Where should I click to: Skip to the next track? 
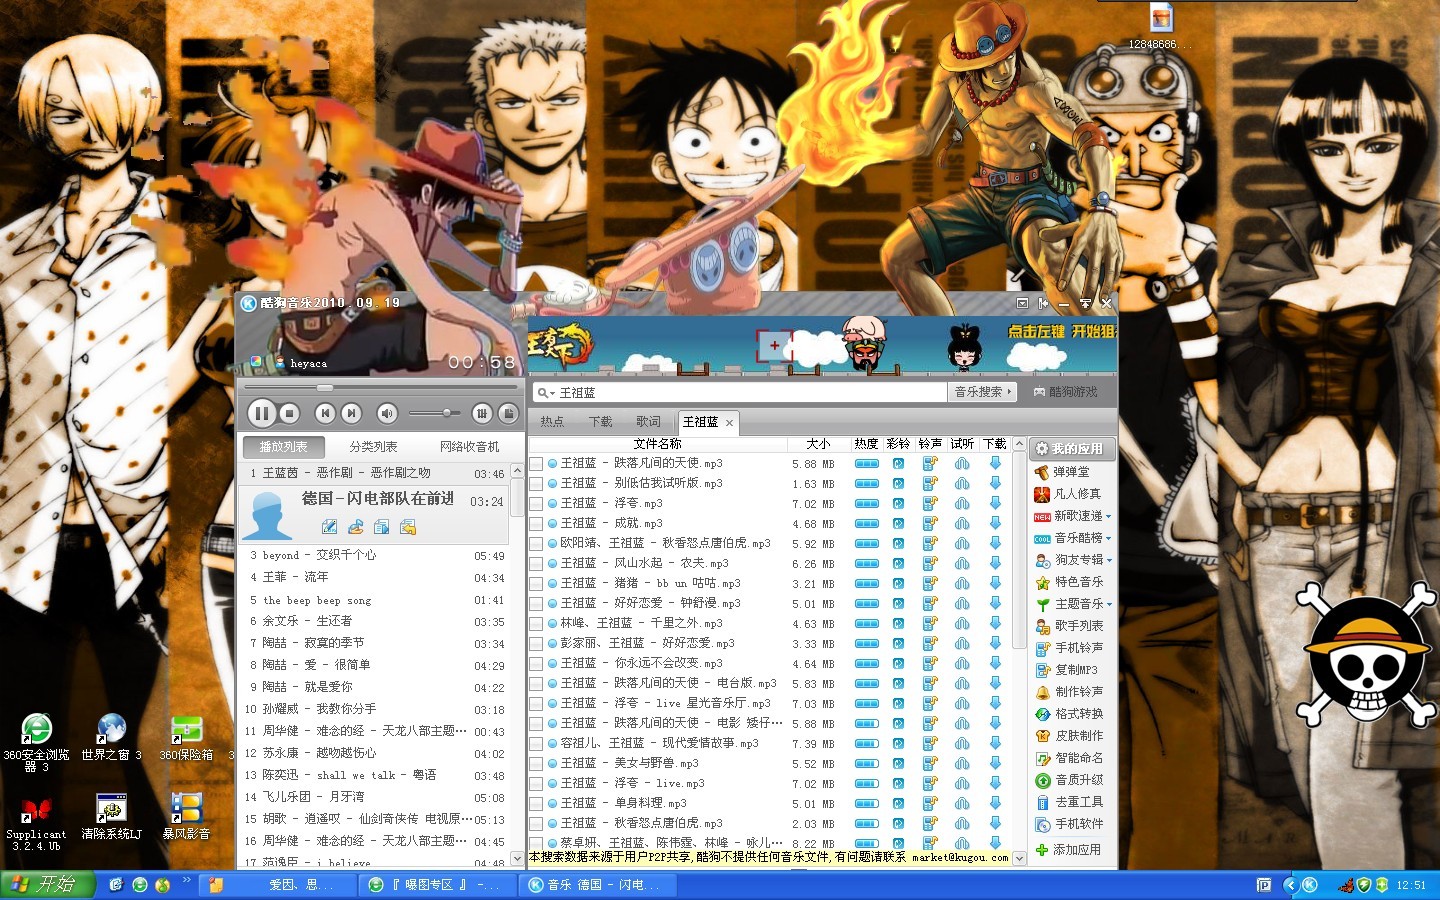tap(350, 412)
